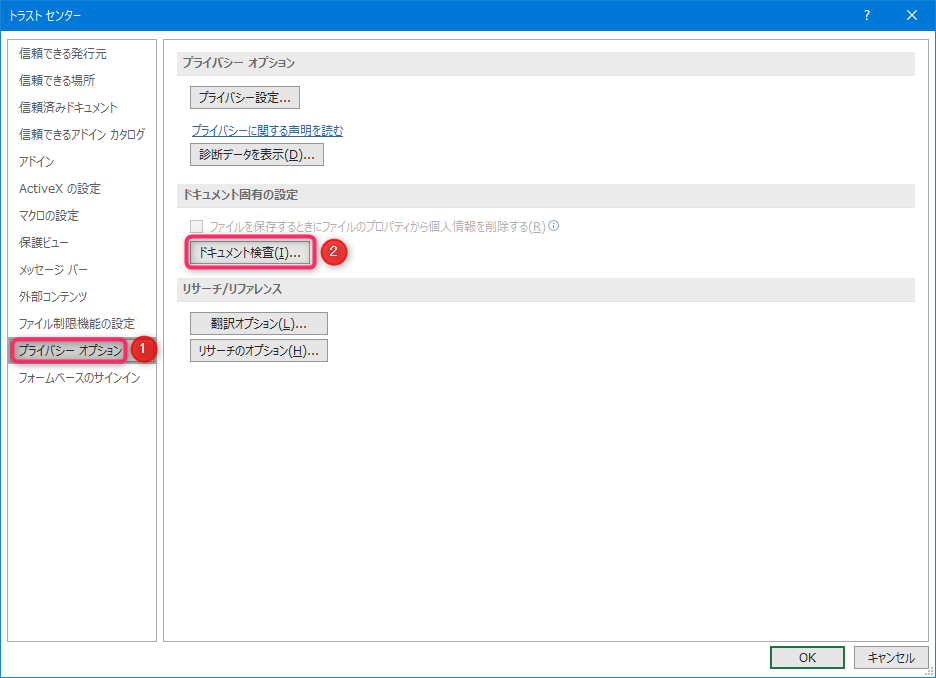This screenshot has height=678, width=936.
Task: Open the プライバシーに関する声明を読む link
Action: 267,131
